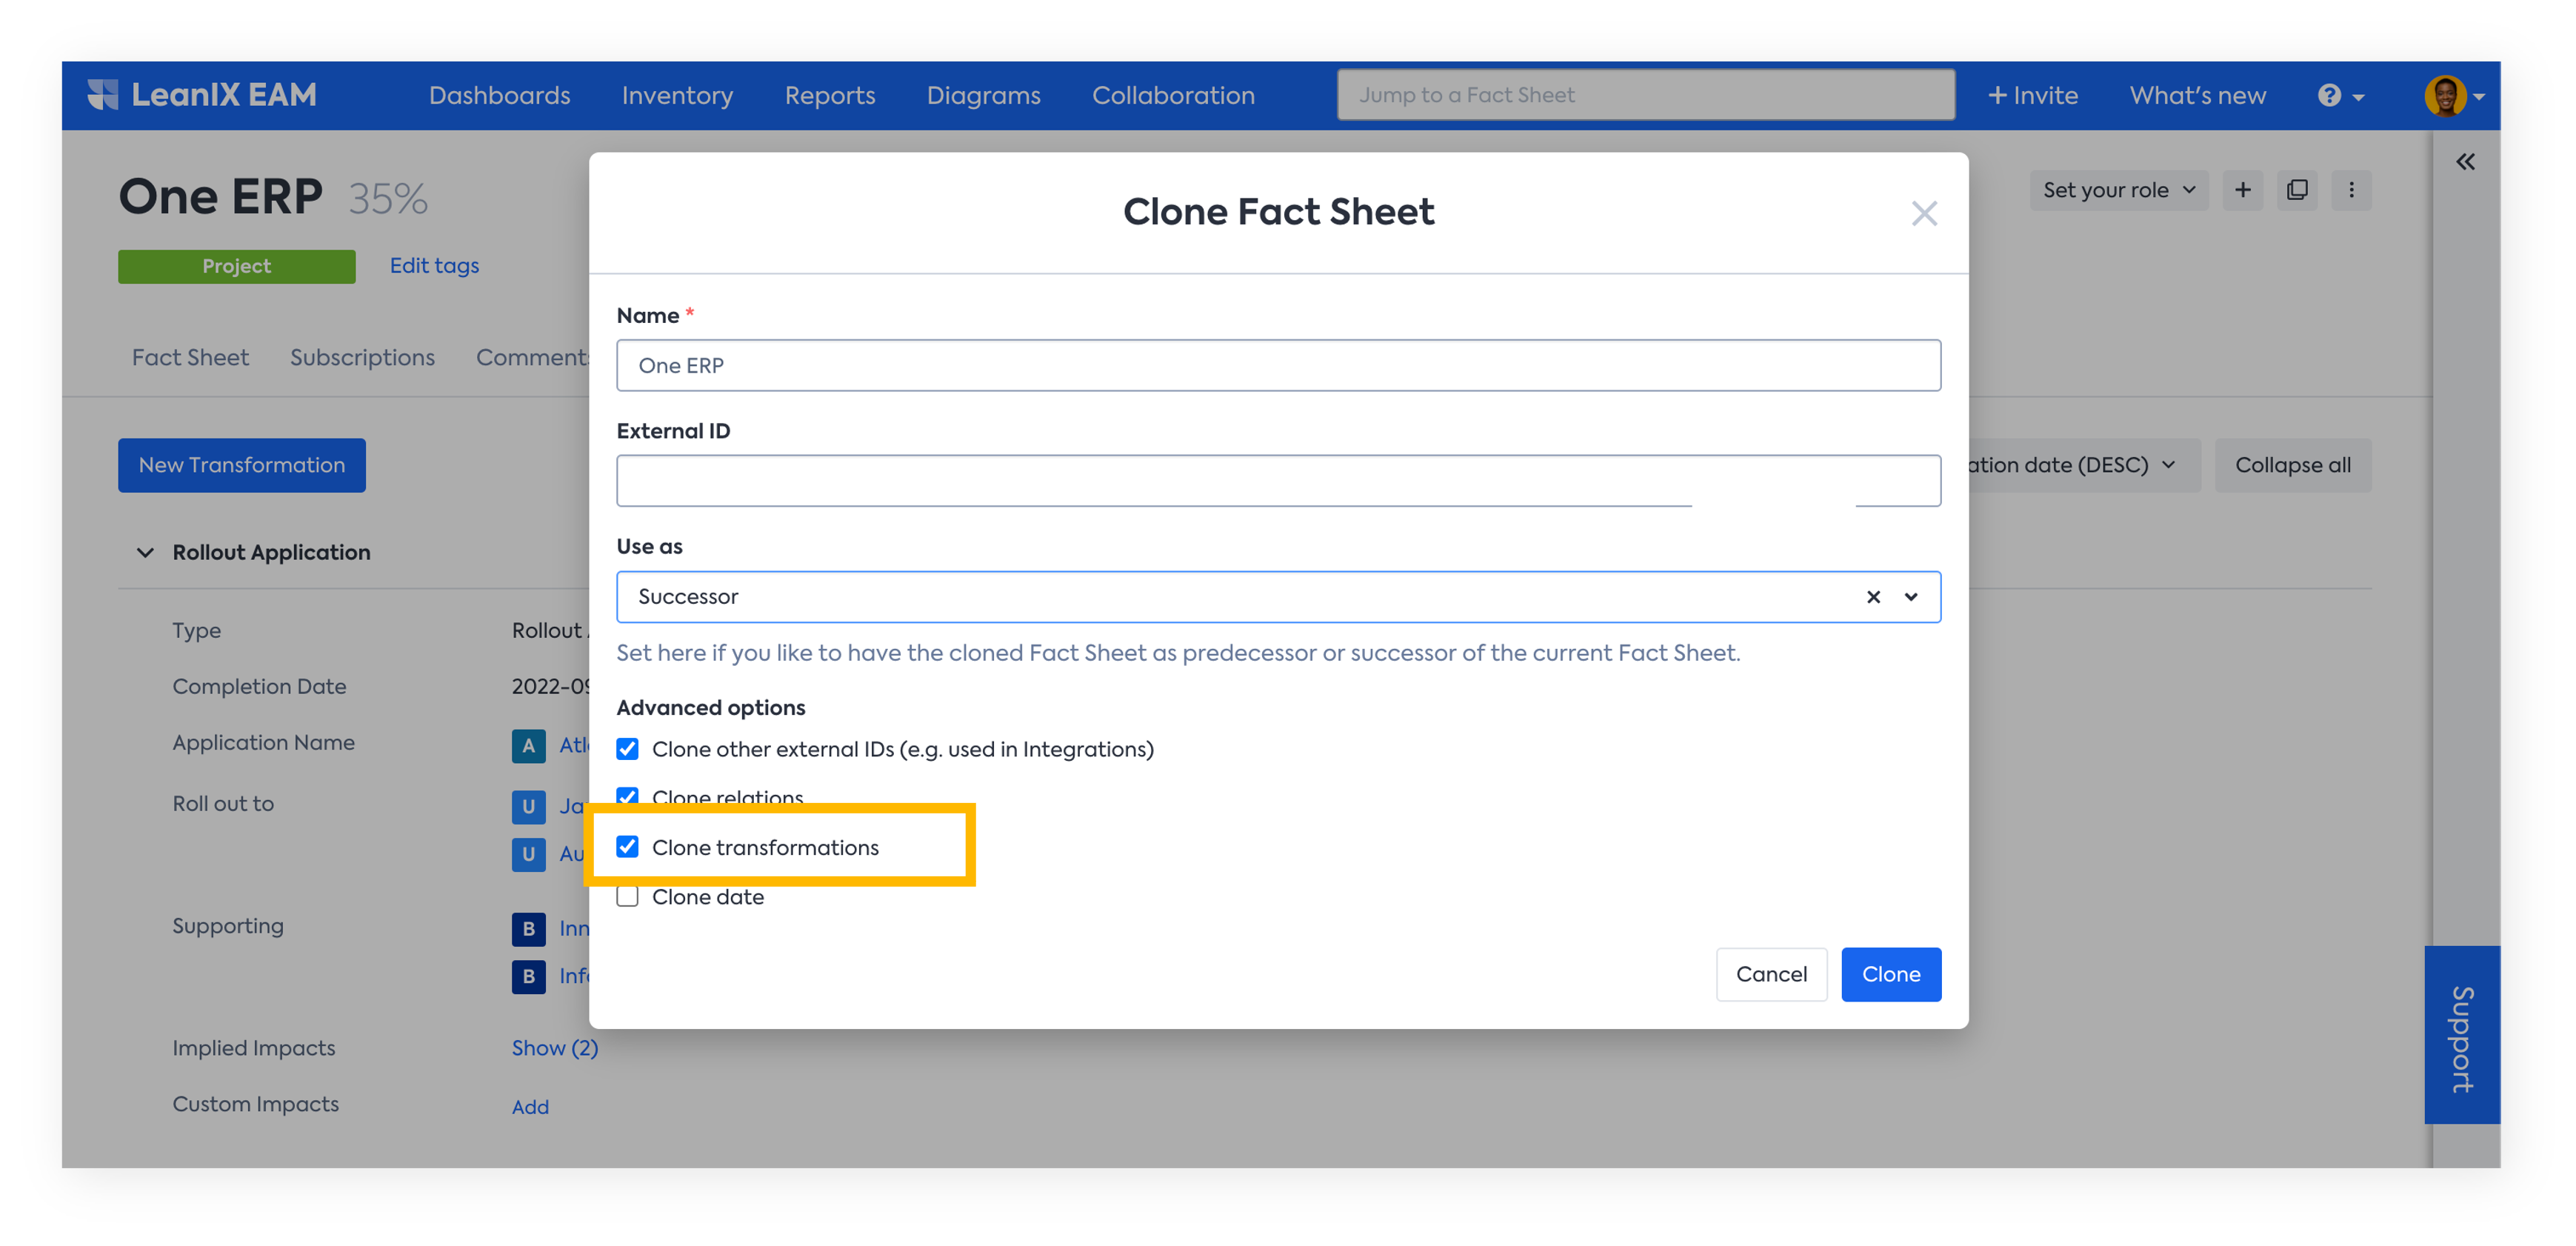
Task: Click the New Transformation button
Action: pyautogui.click(x=241, y=465)
